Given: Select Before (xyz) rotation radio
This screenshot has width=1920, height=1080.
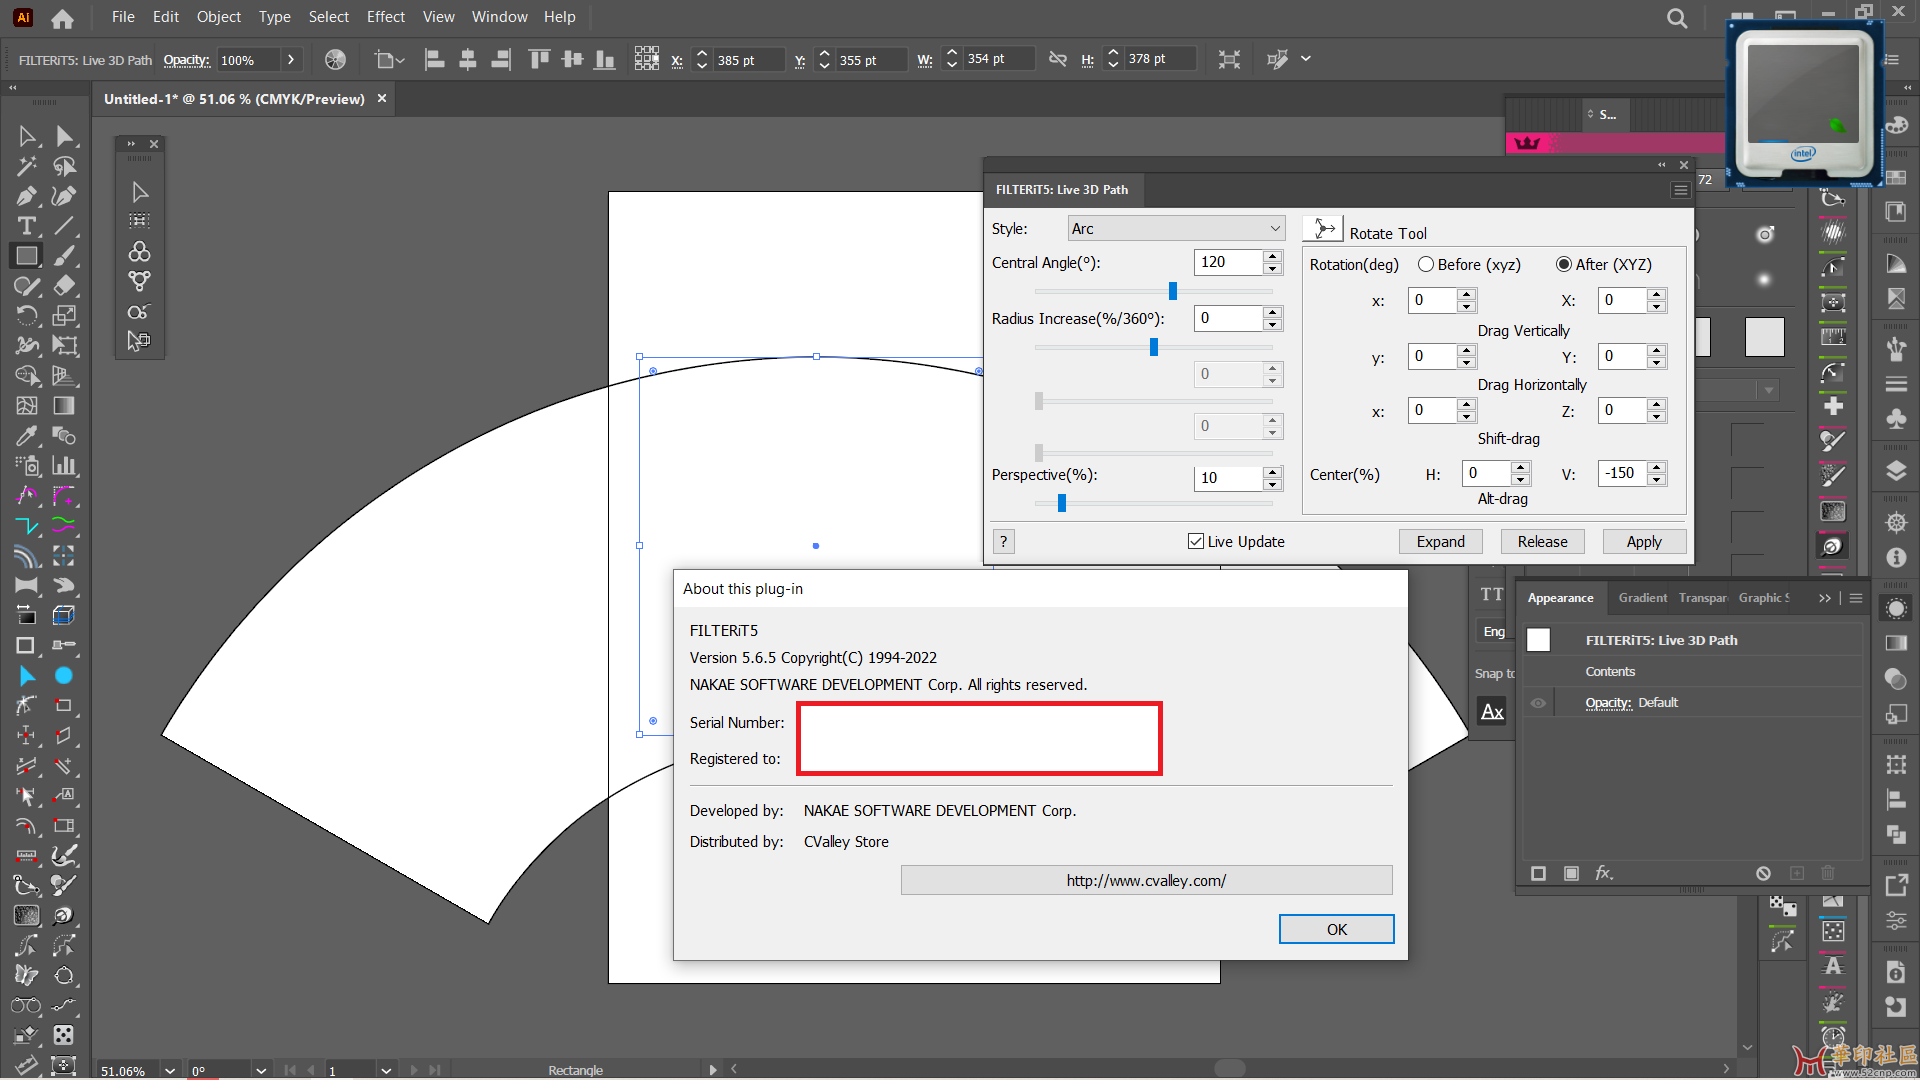Looking at the screenshot, I should pyautogui.click(x=1426, y=264).
